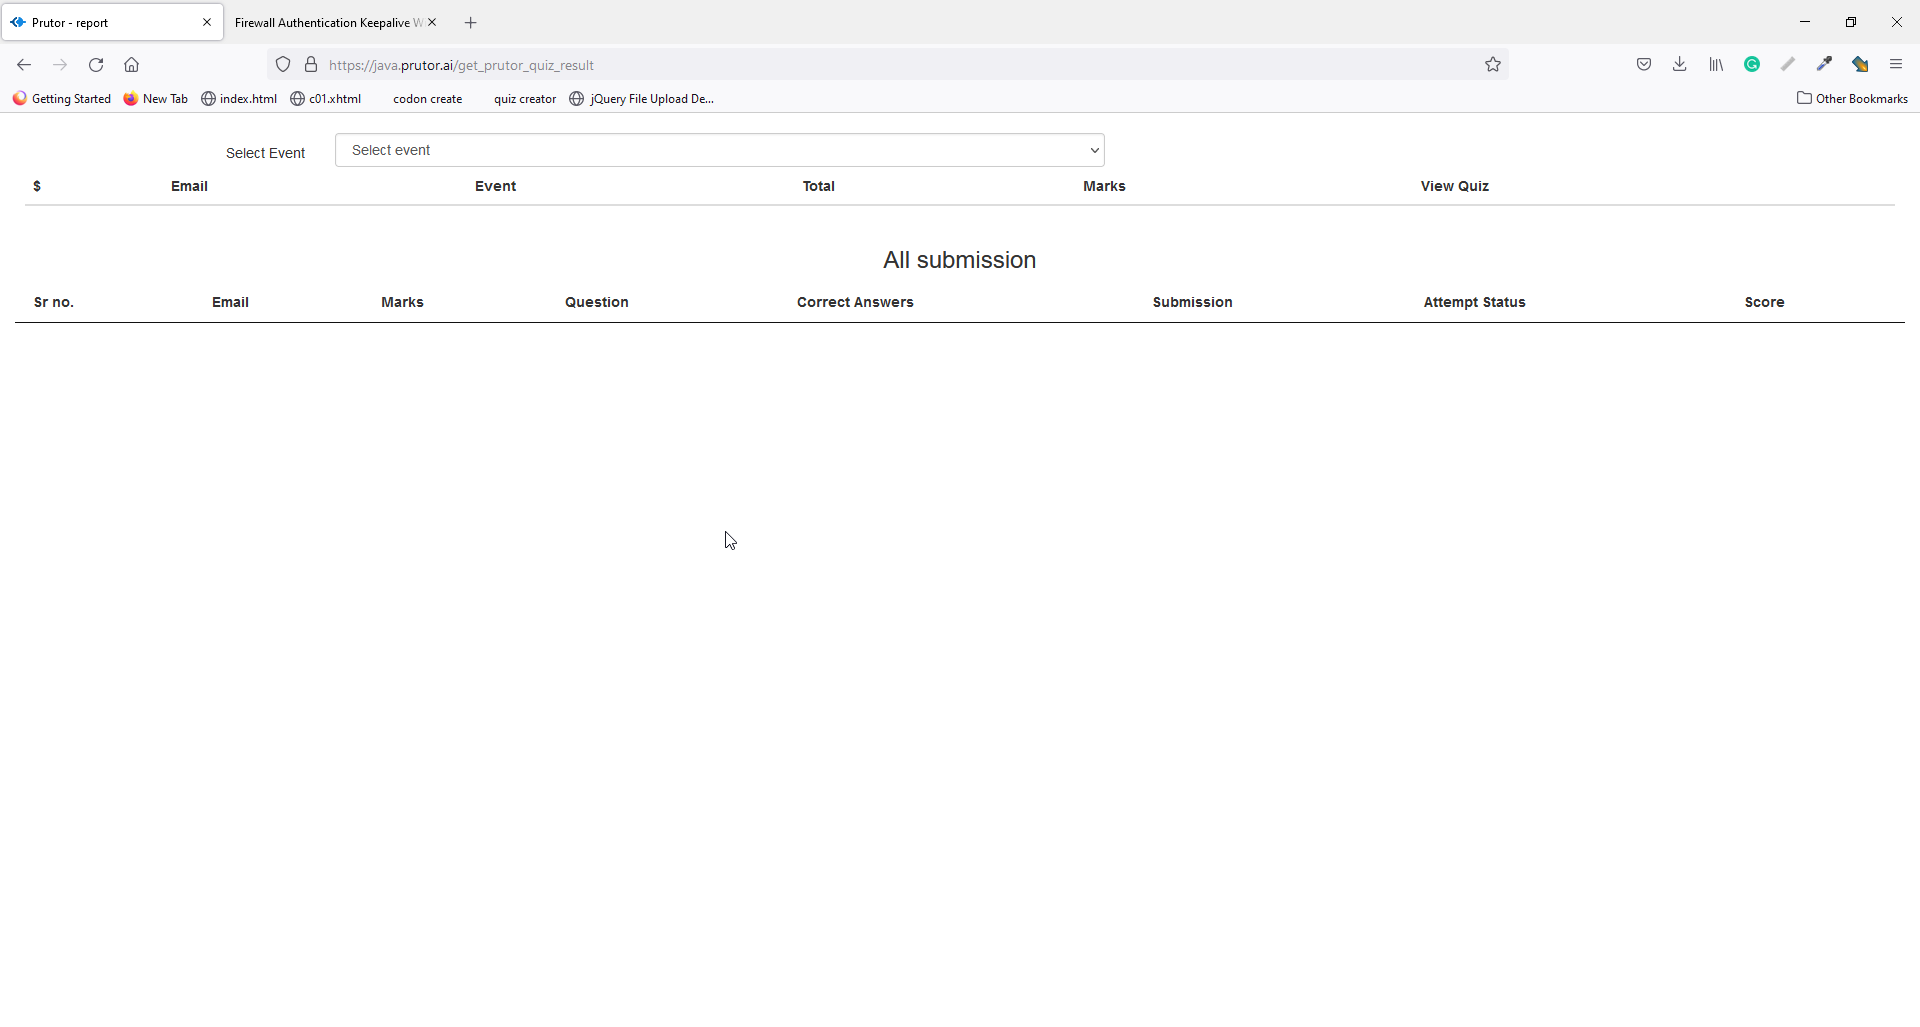1920x1027 pixels.
Task: Click the eyedropper extension icon
Action: tap(1824, 65)
